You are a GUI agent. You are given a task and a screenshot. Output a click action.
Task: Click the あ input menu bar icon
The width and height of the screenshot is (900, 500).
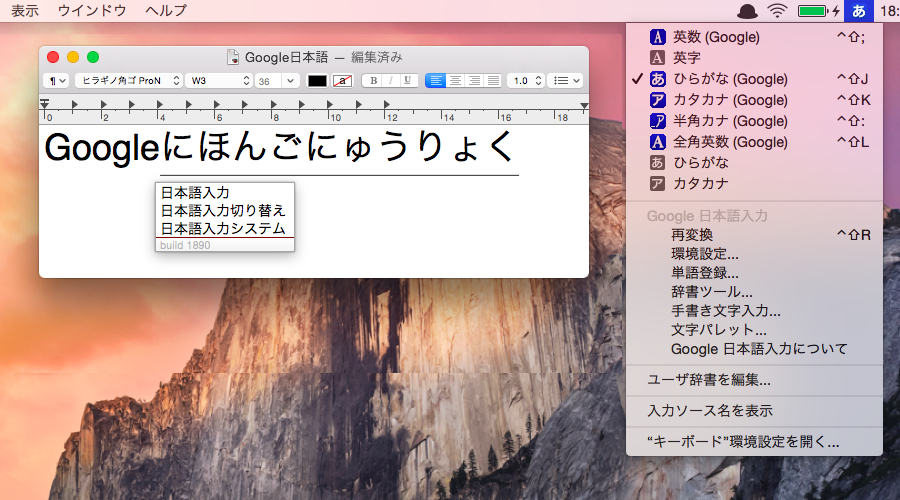pos(859,11)
